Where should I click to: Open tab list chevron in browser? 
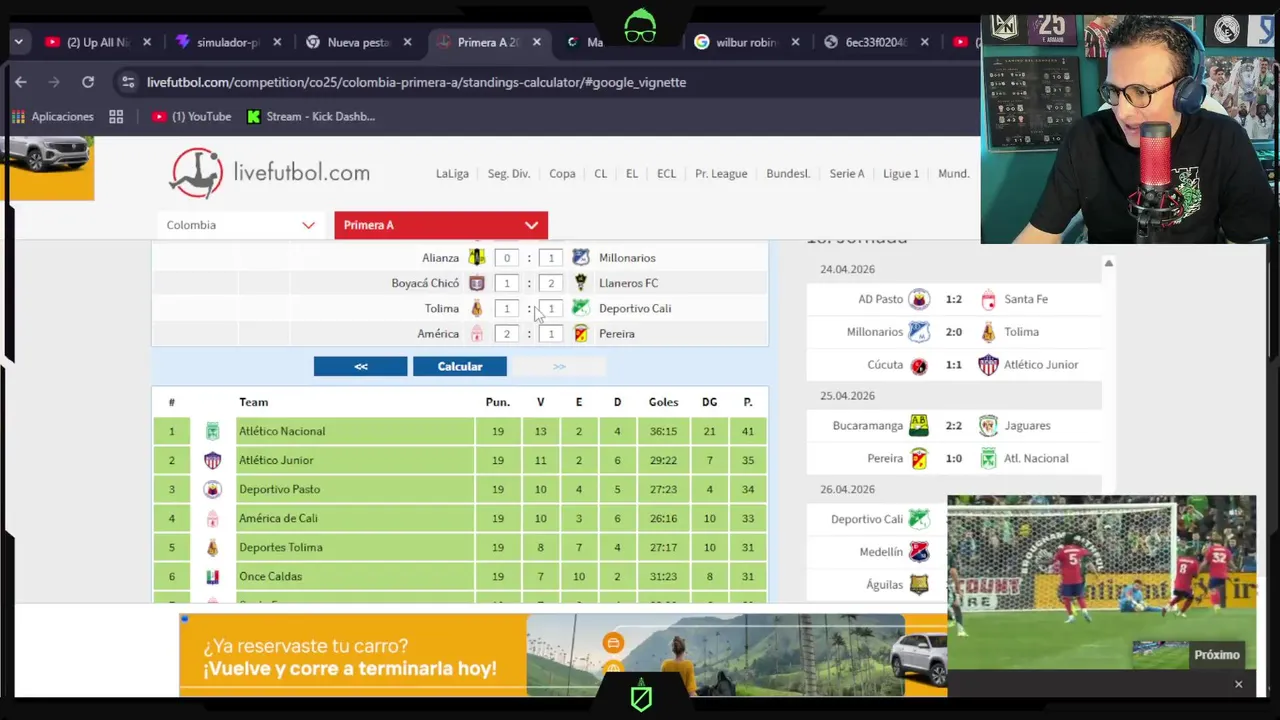[x=19, y=42]
